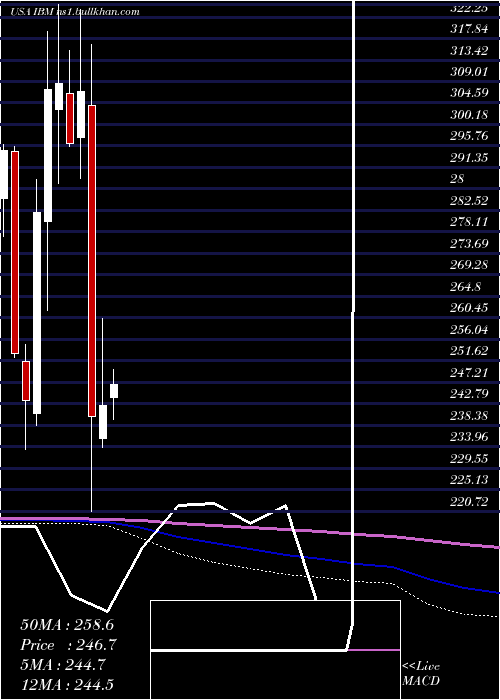Click the 238.38 price axis label
The width and height of the screenshot is (500, 700).
pyautogui.click(x=469, y=416)
